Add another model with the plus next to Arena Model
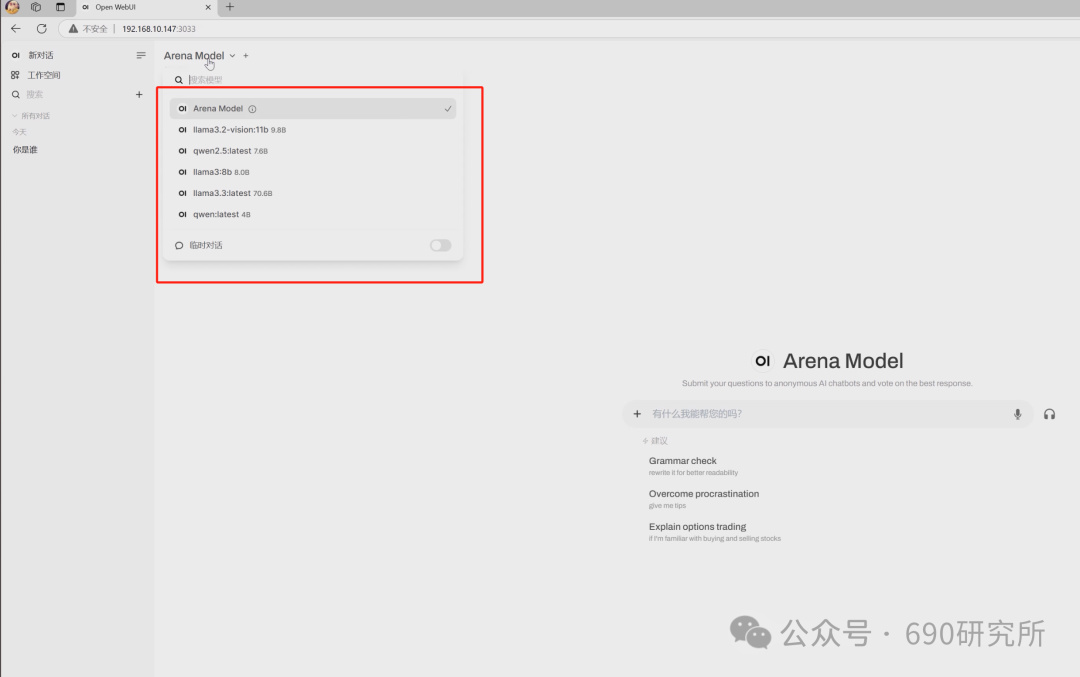The width and height of the screenshot is (1080, 677). [246, 56]
